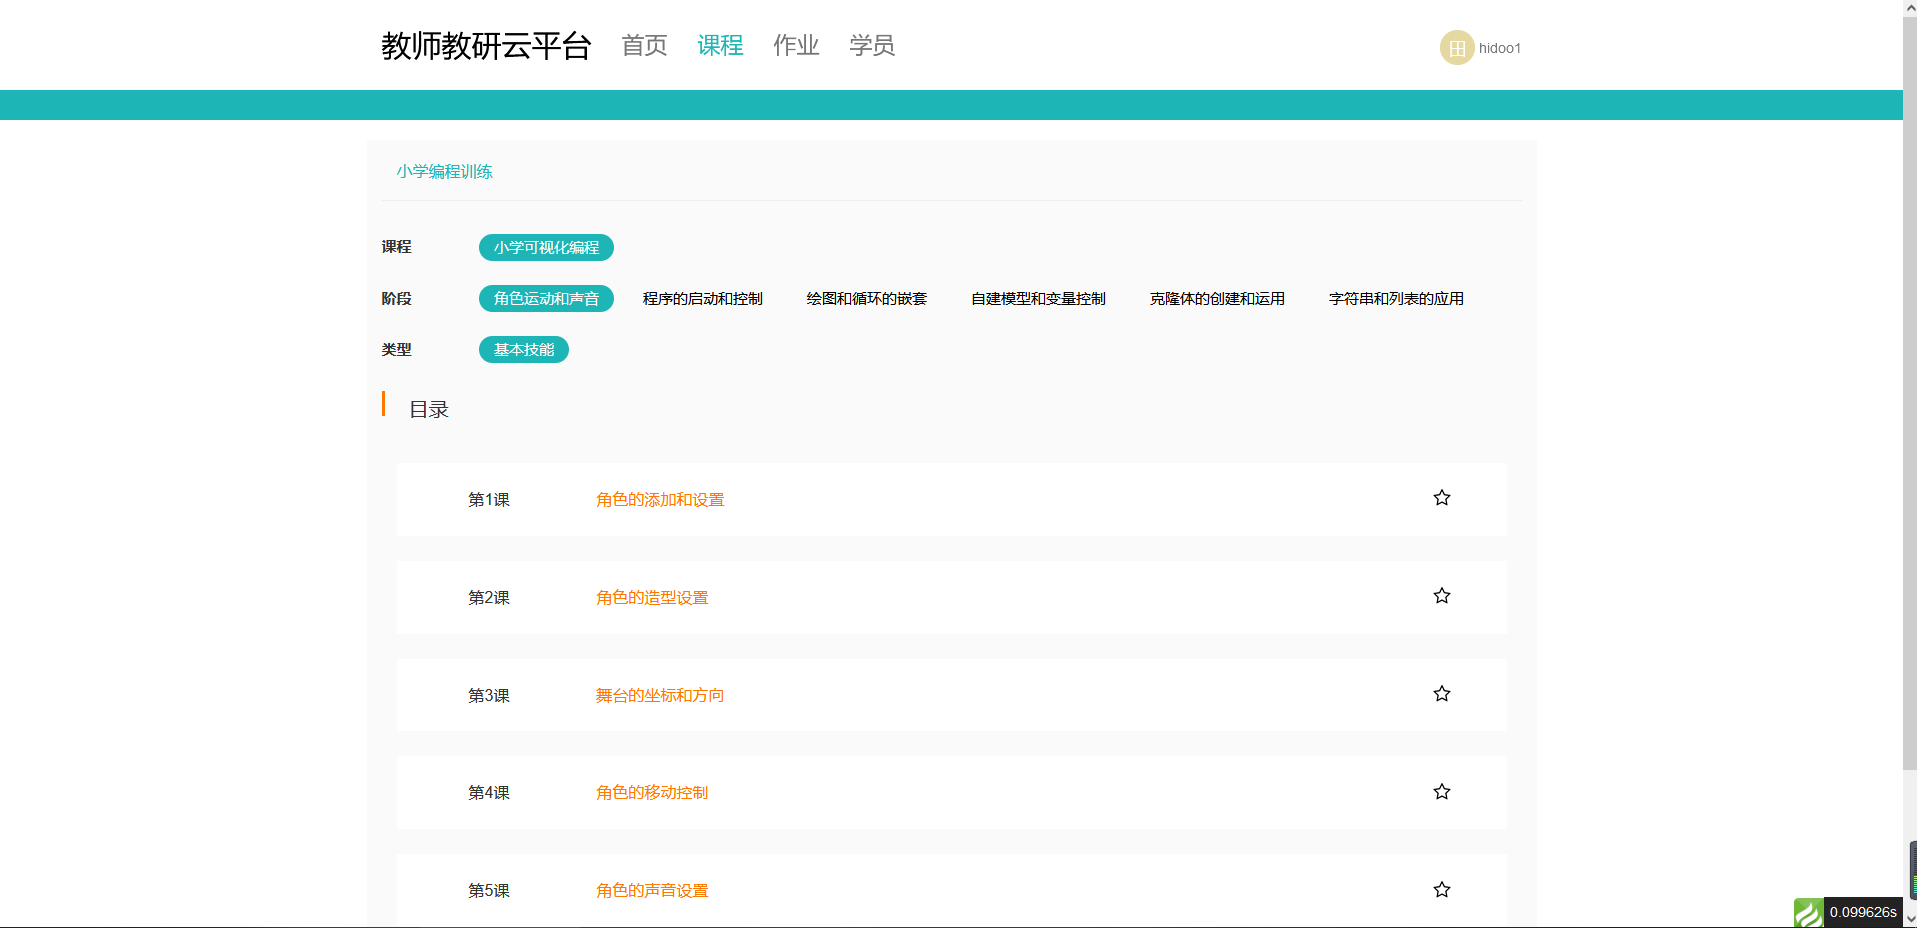Open lesson link 舞台的坐标和方向
This screenshot has height=928, width=1917.
tap(660, 696)
